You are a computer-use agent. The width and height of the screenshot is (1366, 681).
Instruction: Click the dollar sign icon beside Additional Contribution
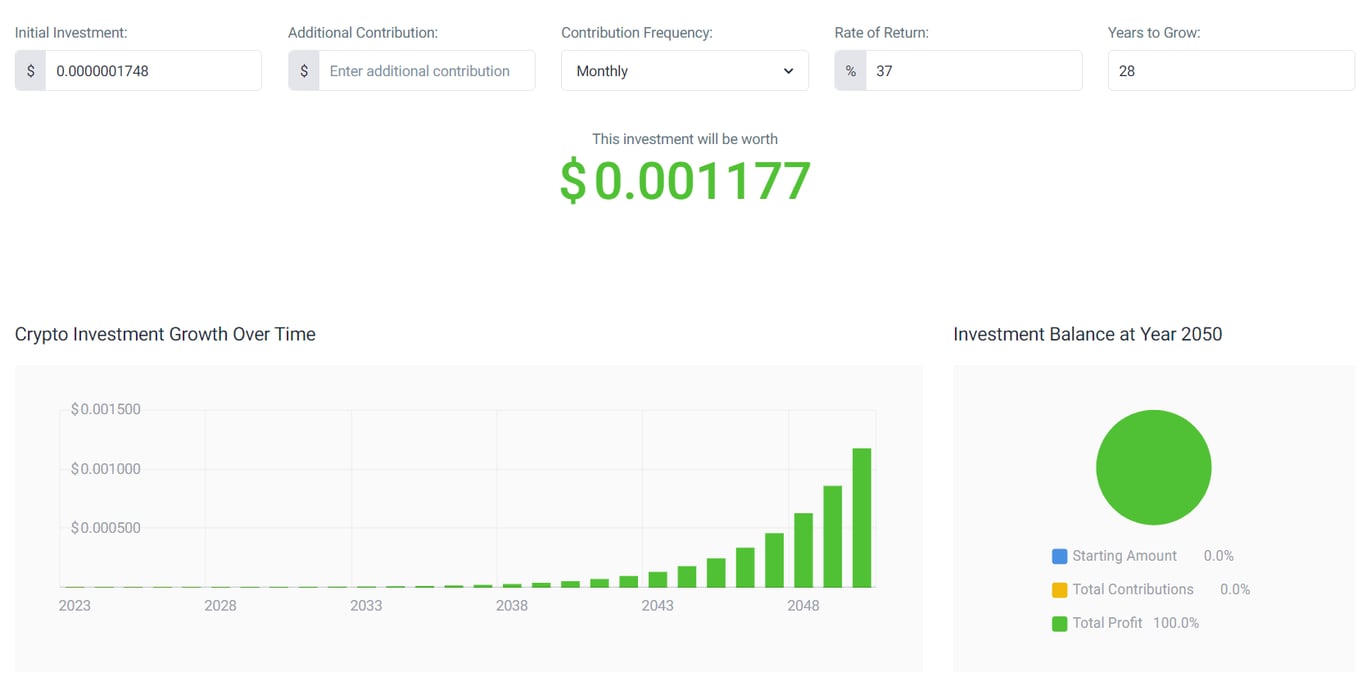pyautogui.click(x=303, y=70)
